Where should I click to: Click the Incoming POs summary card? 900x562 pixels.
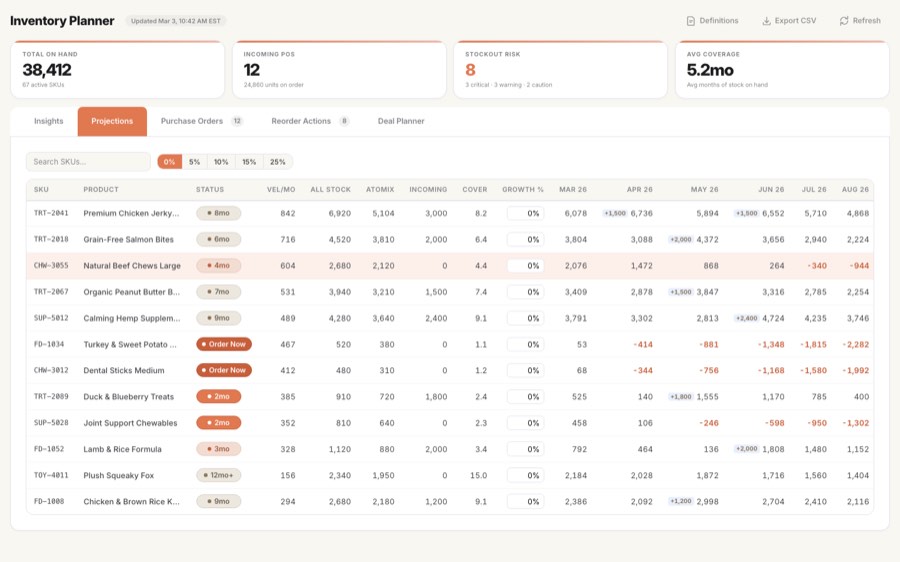339,69
